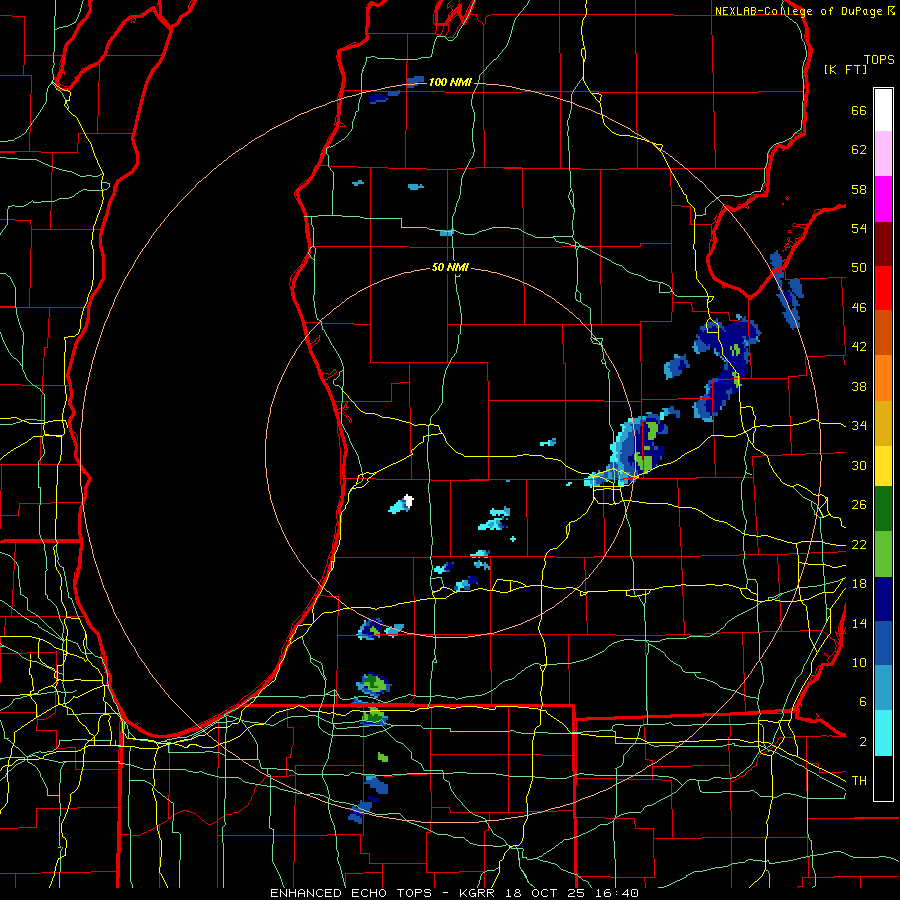The image size is (900, 900).
Task: Click the 100 NMI range ring label
Action: click(450, 83)
